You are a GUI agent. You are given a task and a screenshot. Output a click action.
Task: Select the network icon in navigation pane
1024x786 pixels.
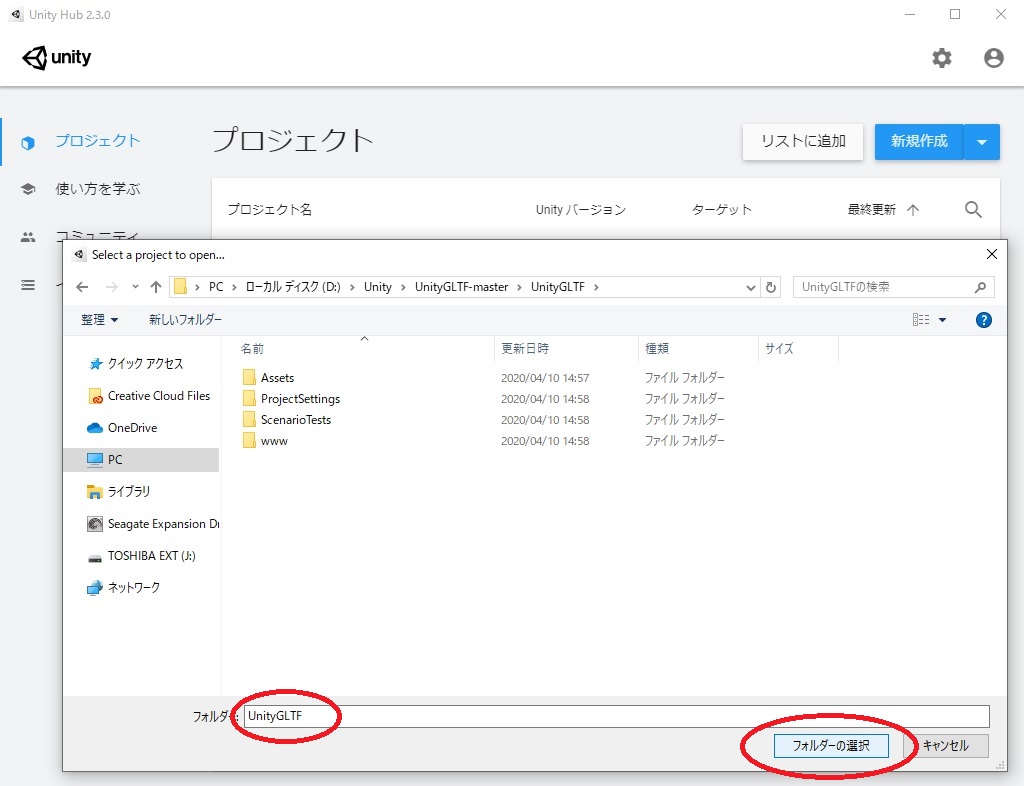95,588
